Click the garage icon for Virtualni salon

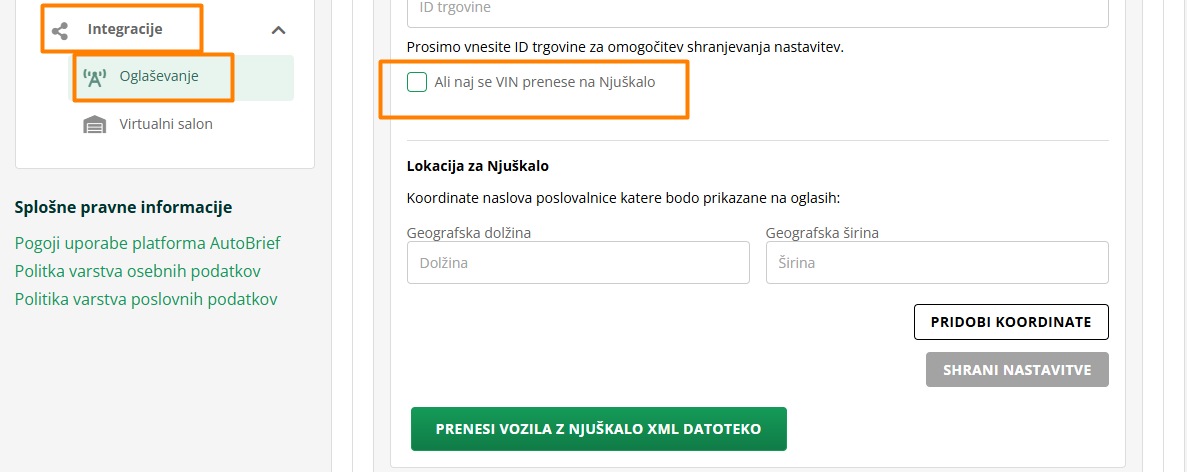point(94,125)
